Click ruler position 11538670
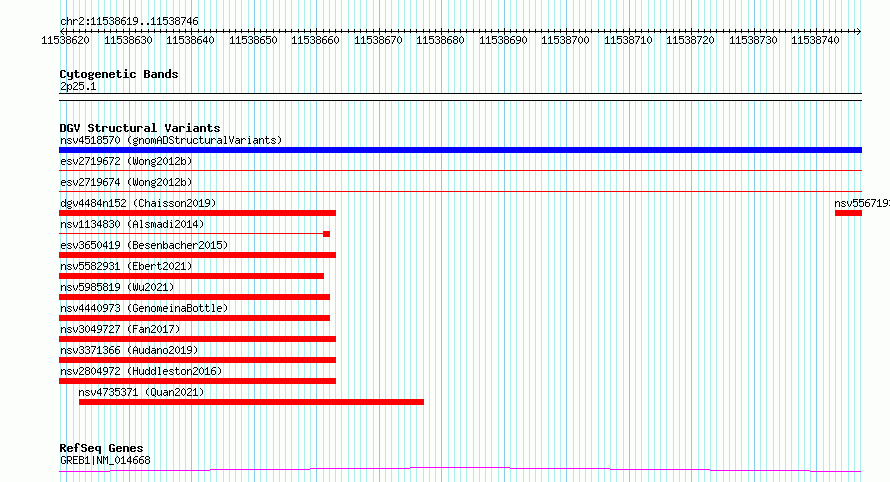The height and width of the screenshot is (482, 890). (x=378, y=40)
